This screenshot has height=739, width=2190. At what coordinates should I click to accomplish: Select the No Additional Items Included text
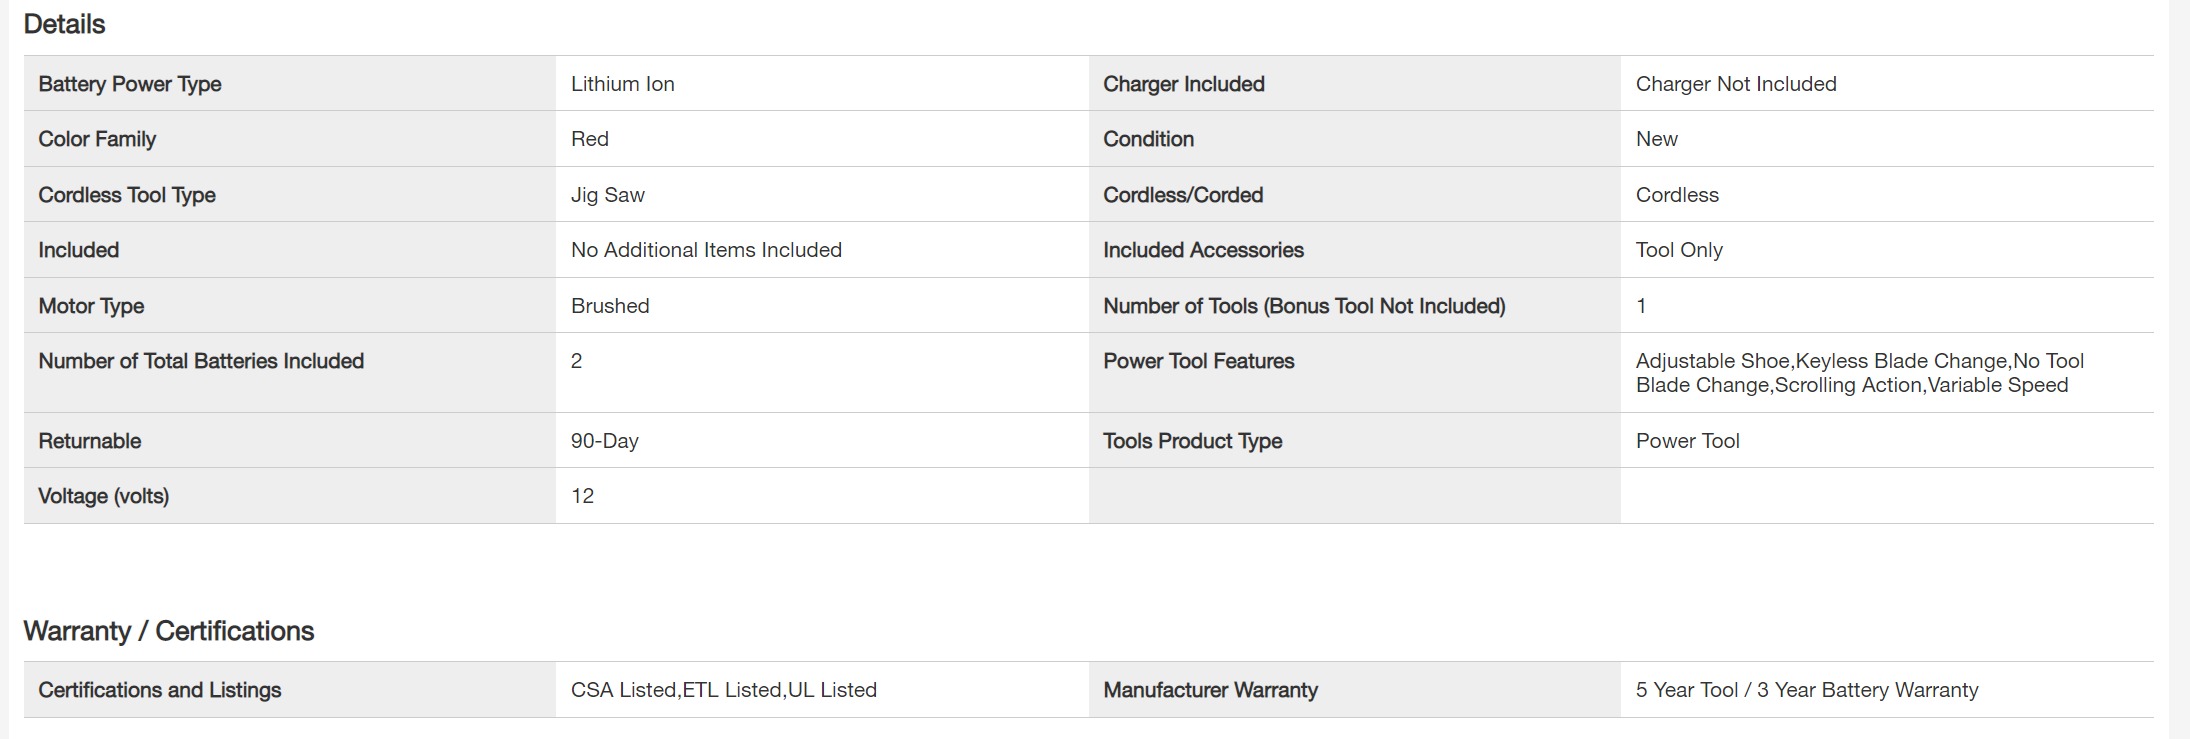[x=706, y=250]
